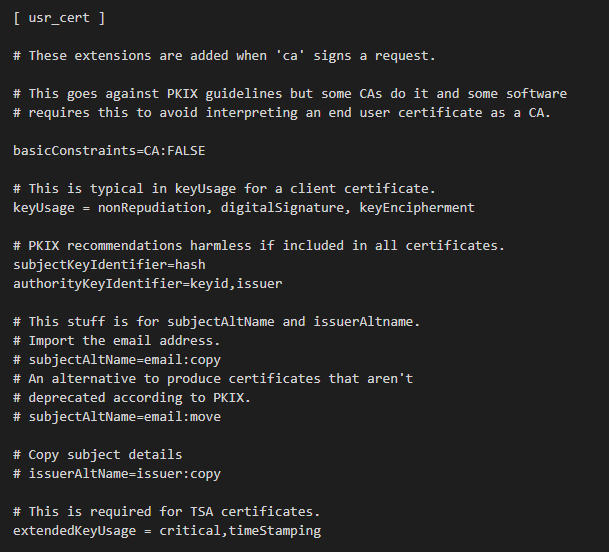Click the word timeStamping
This screenshot has height=552, width=609.
275,531
